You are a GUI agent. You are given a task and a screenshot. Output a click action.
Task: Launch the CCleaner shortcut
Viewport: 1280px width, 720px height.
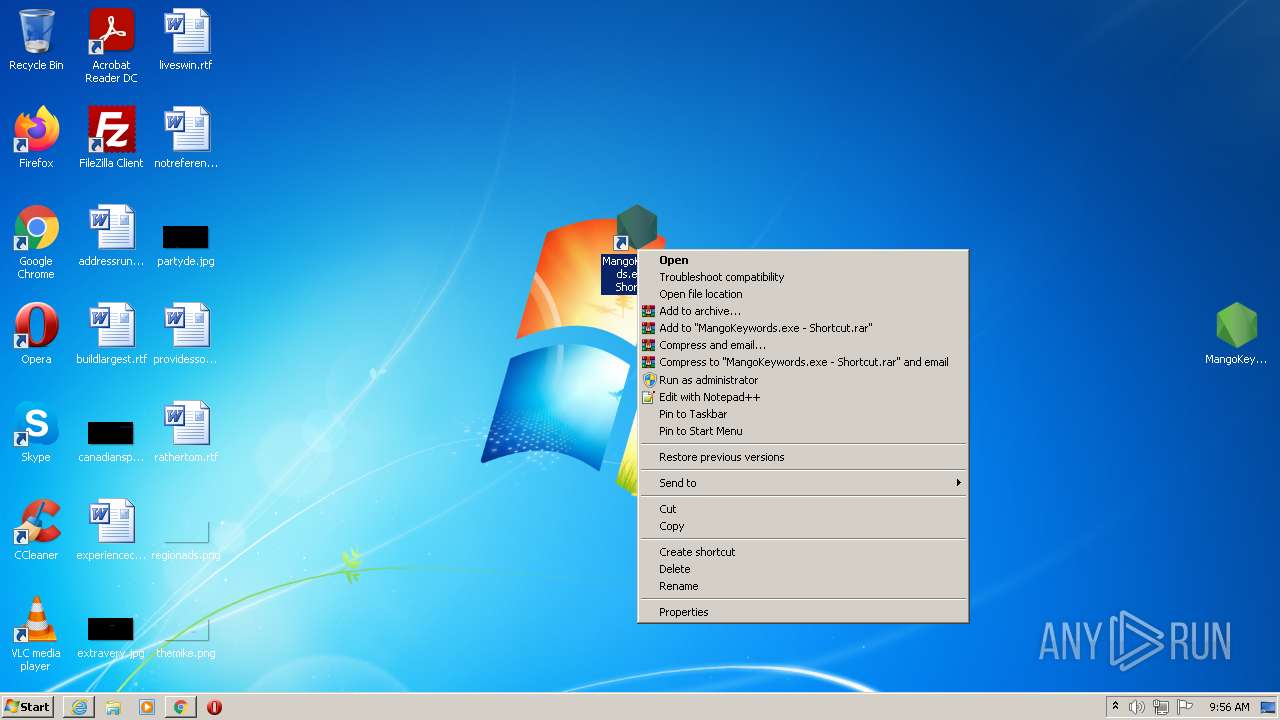point(36,530)
